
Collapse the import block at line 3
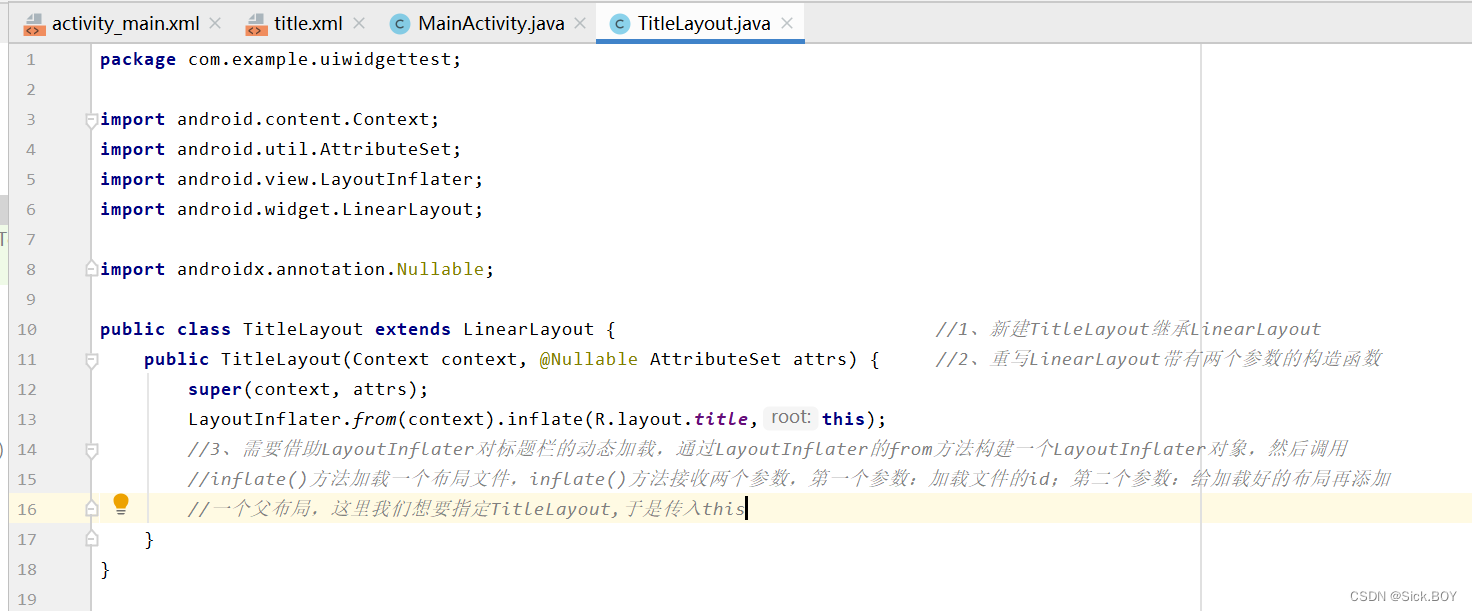[x=90, y=118]
